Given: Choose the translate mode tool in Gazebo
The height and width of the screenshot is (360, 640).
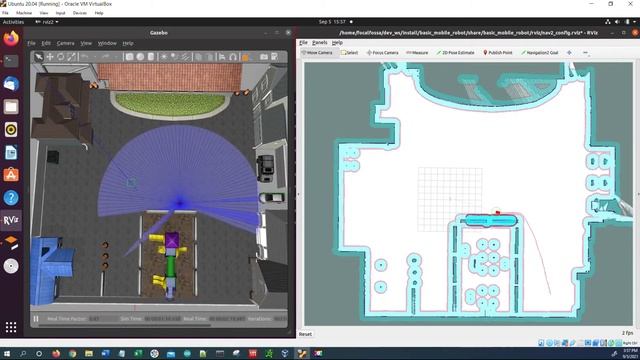Looking at the screenshot, I should pos(50,57).
